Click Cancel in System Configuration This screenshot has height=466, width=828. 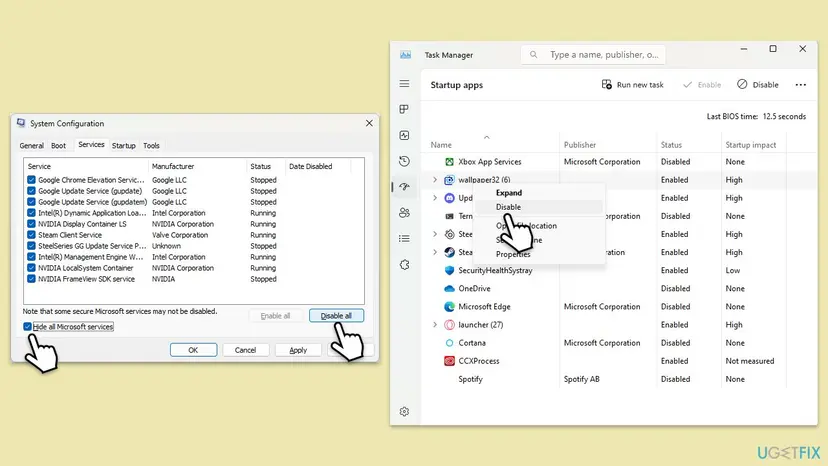click(245, 350)
